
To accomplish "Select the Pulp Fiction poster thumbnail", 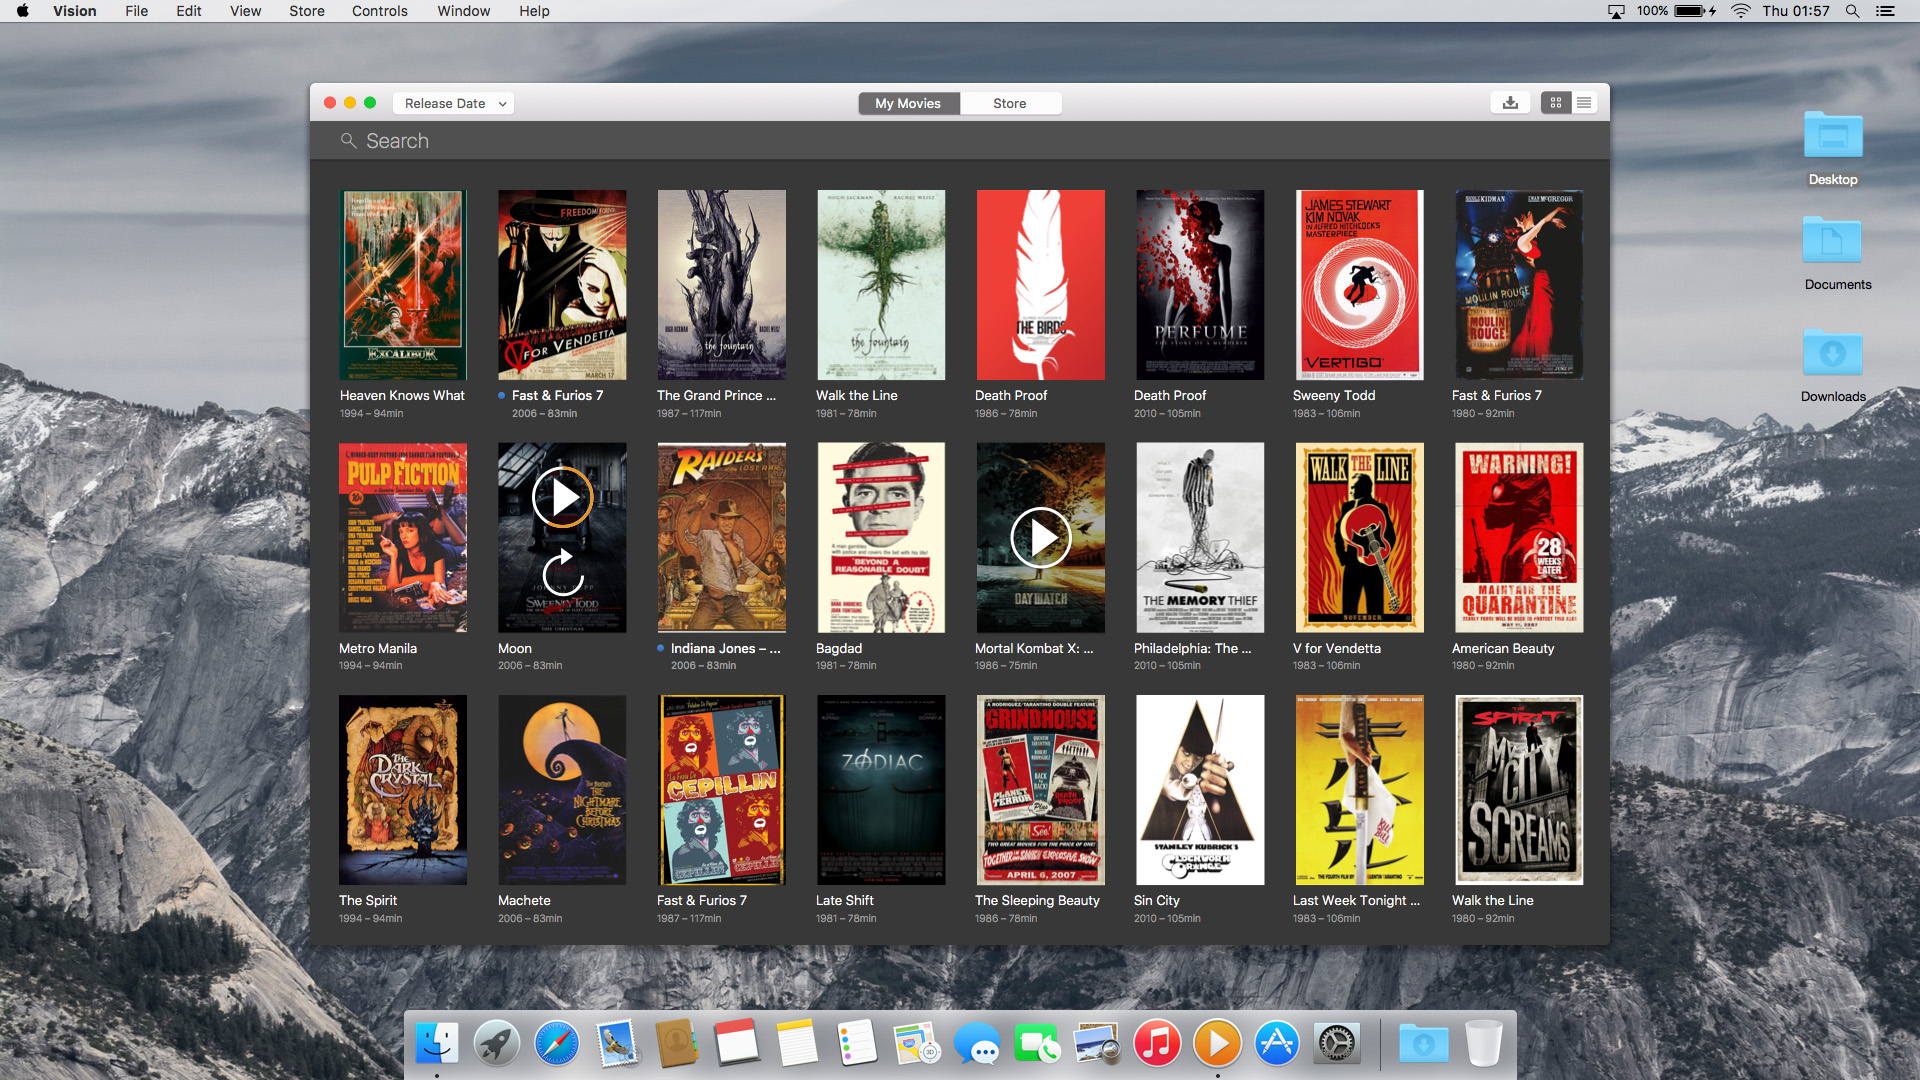I will tap(403, 538).
